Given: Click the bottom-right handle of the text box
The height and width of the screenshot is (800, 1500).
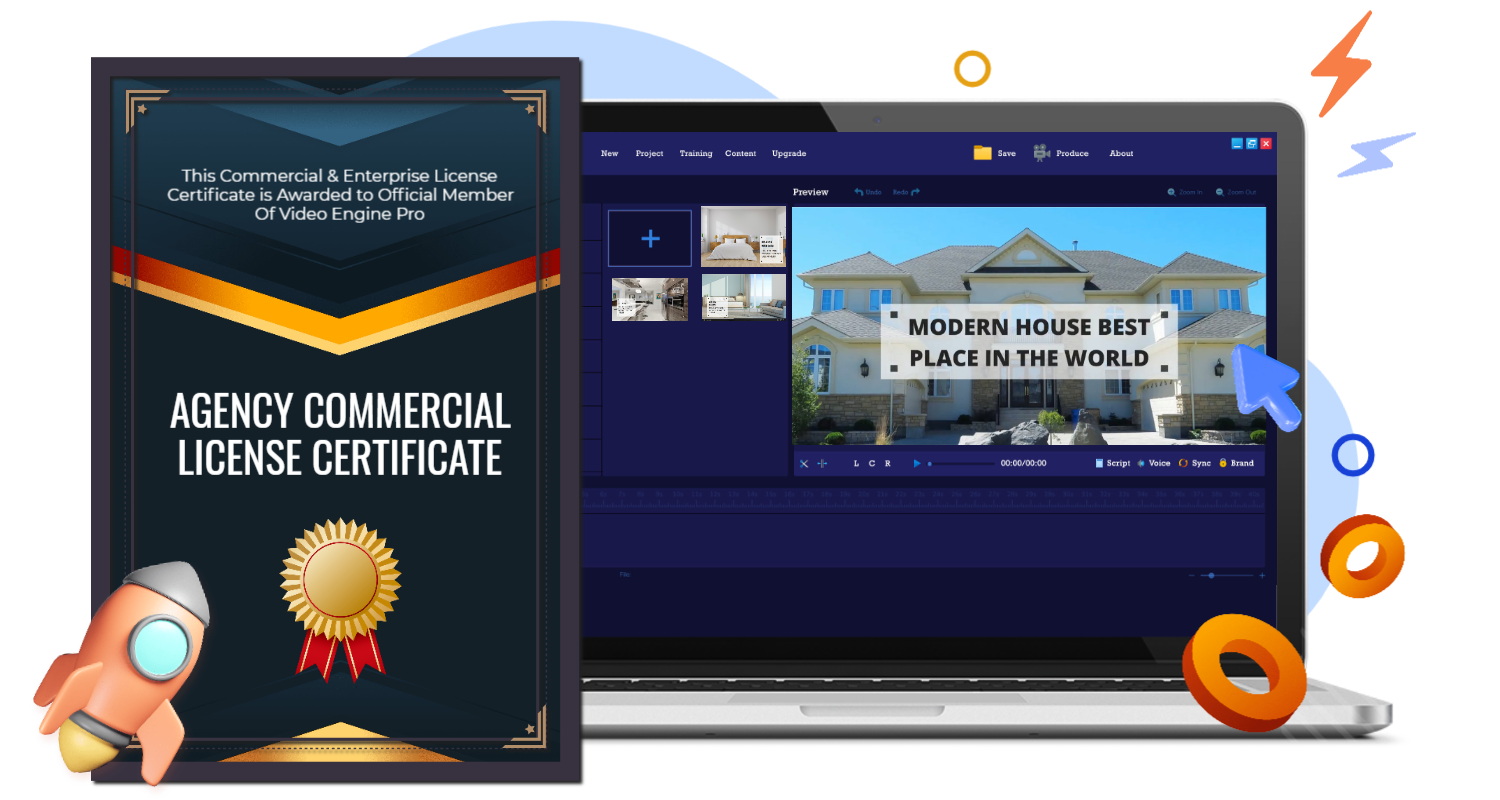Looking at the screenshot, I should point(1164,368).
